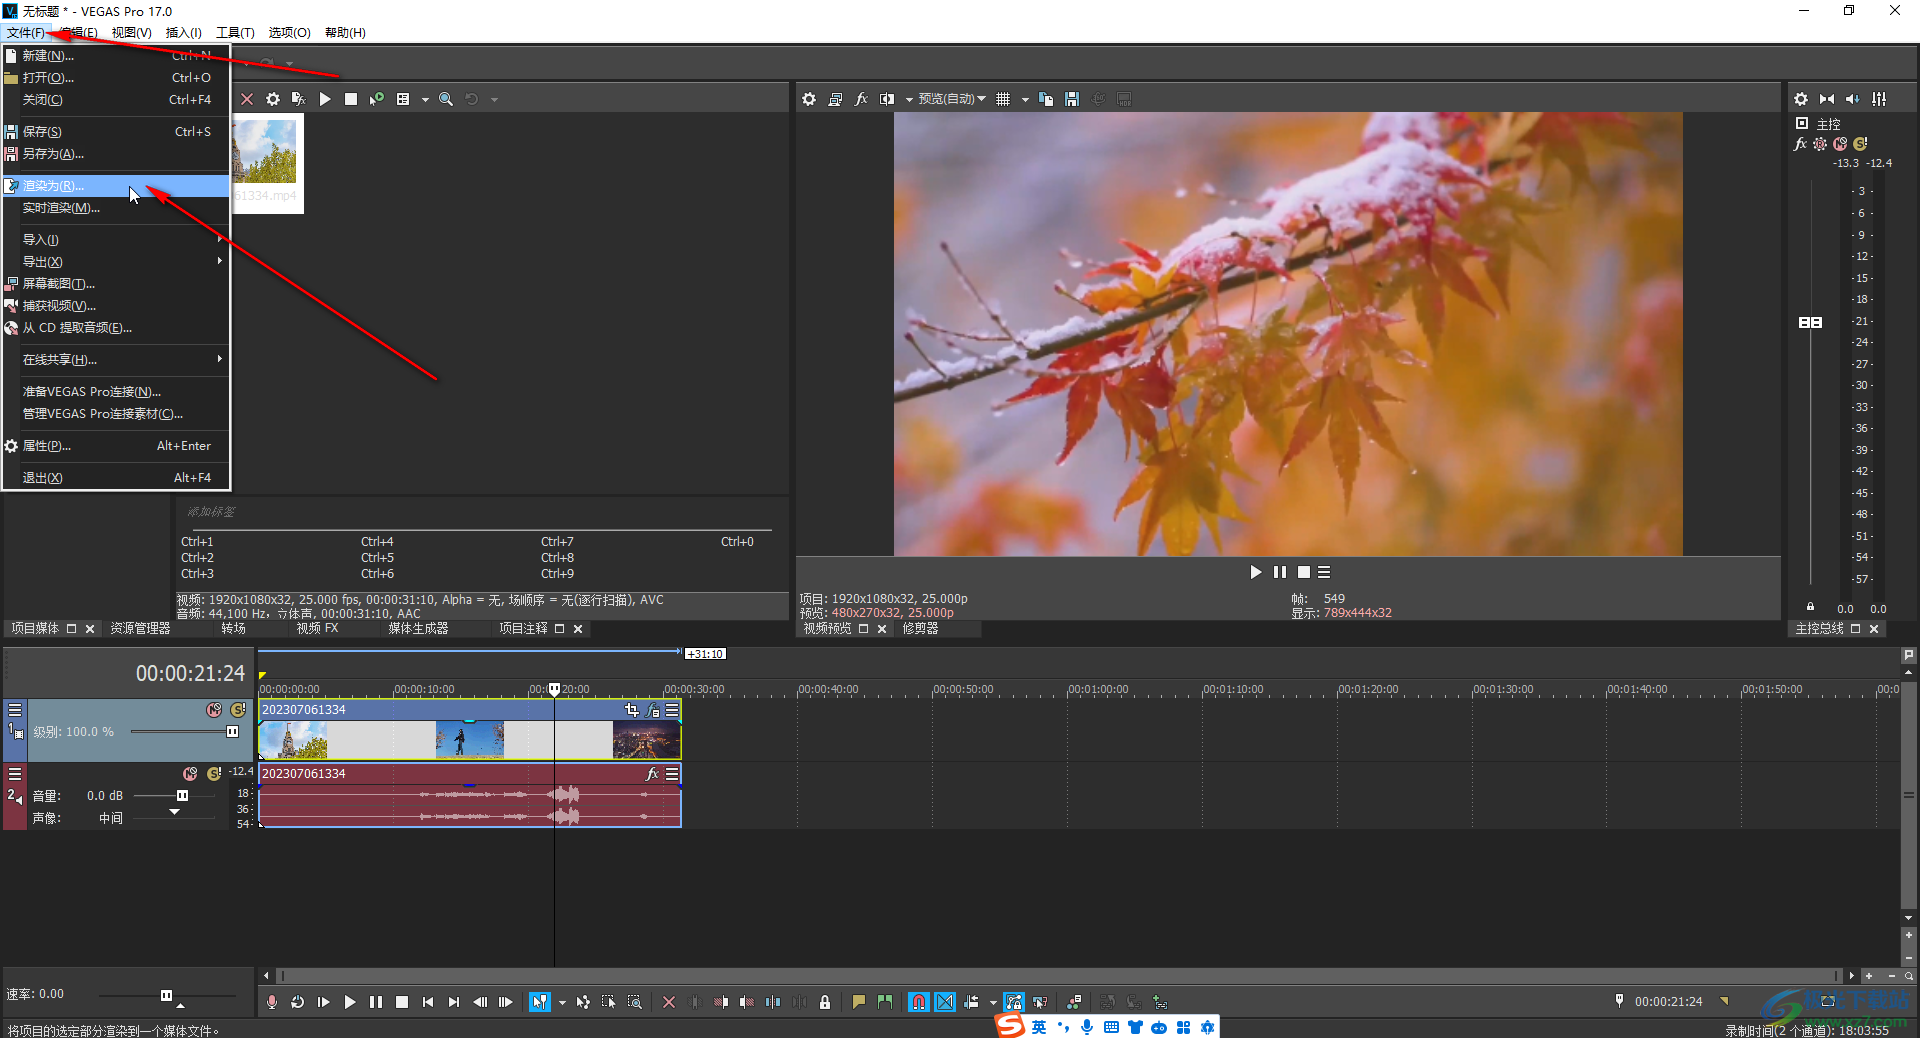The width and height of the screenshot is (1920, 1038).
Task: Go to end of the timeline
Action: click(454, 1002)
